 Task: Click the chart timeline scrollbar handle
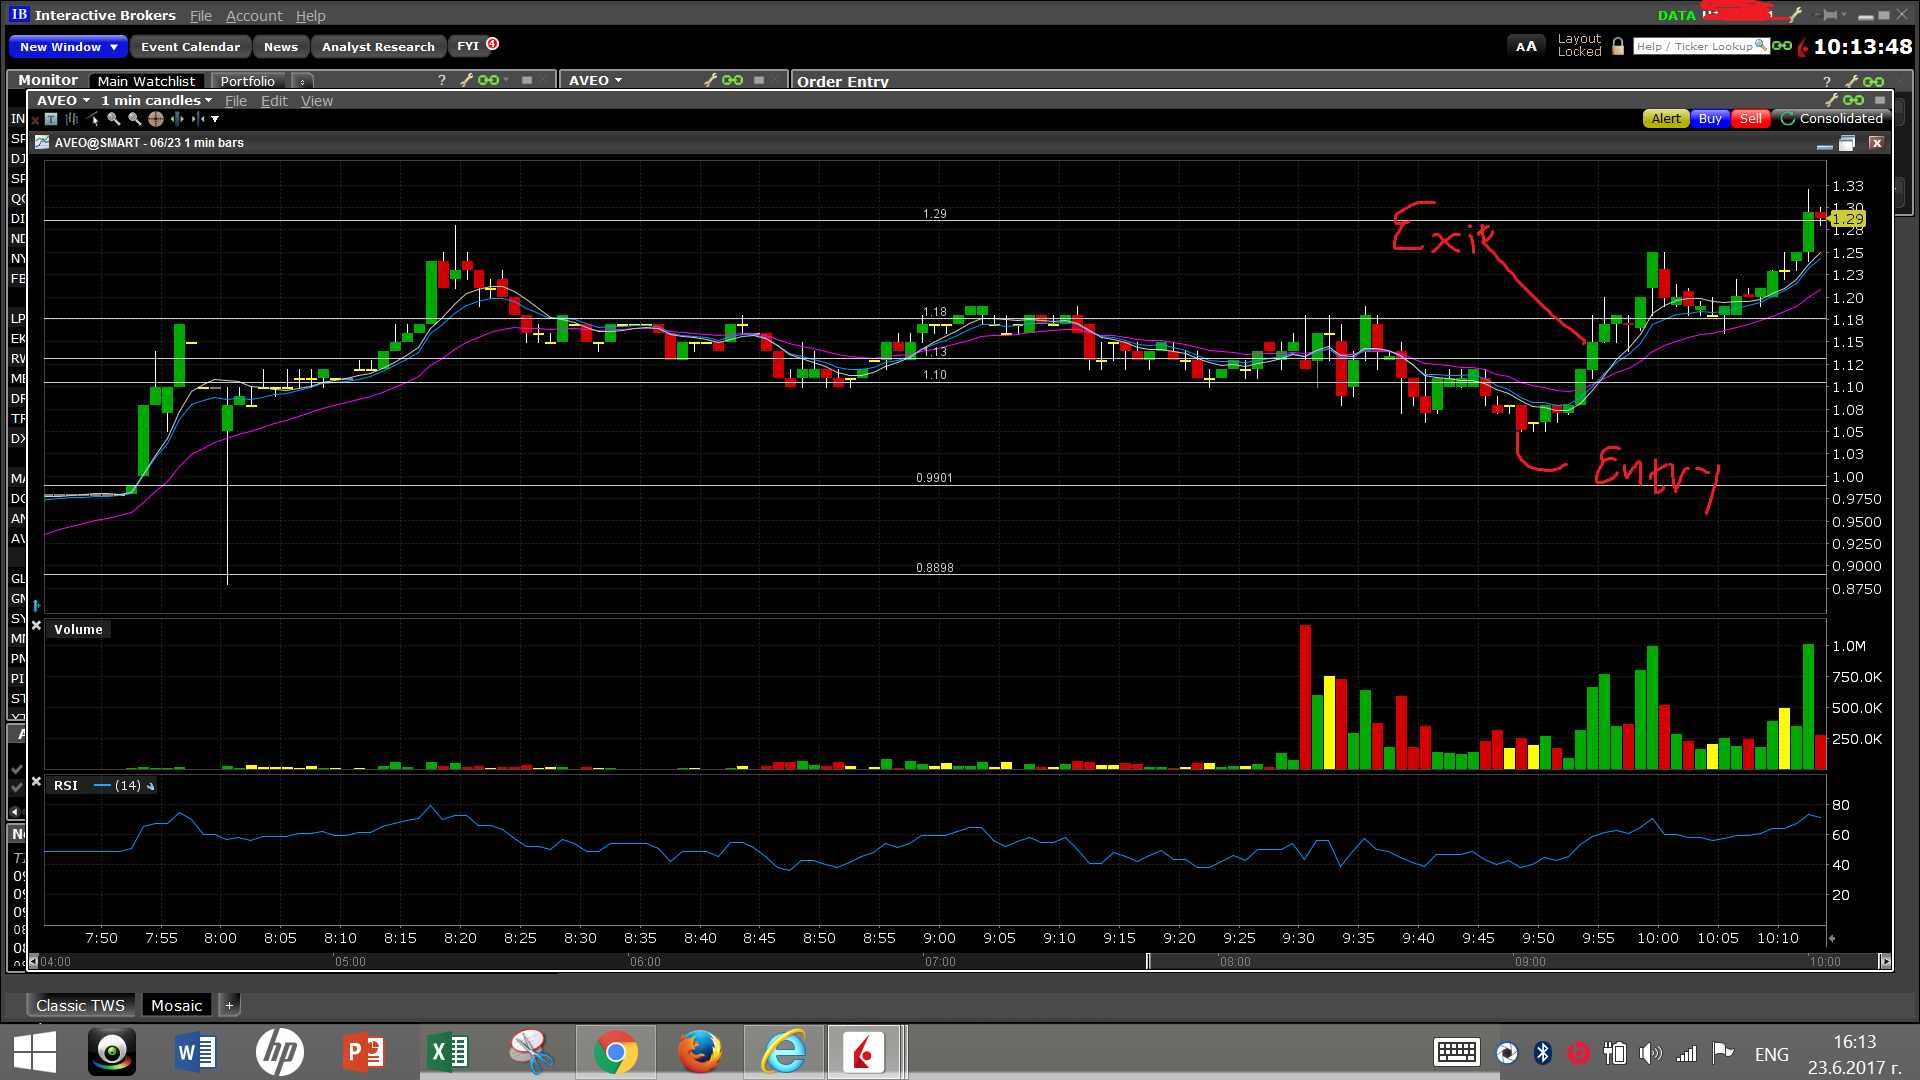[x=1148, y=961]
